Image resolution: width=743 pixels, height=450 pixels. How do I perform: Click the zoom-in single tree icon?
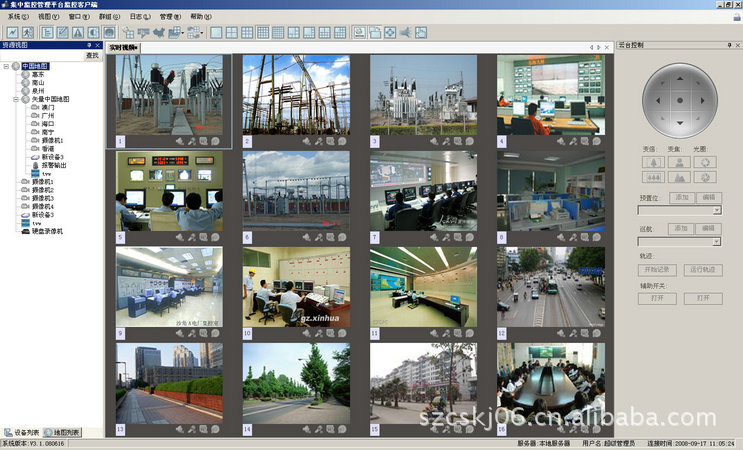click(x=653, y=161)
